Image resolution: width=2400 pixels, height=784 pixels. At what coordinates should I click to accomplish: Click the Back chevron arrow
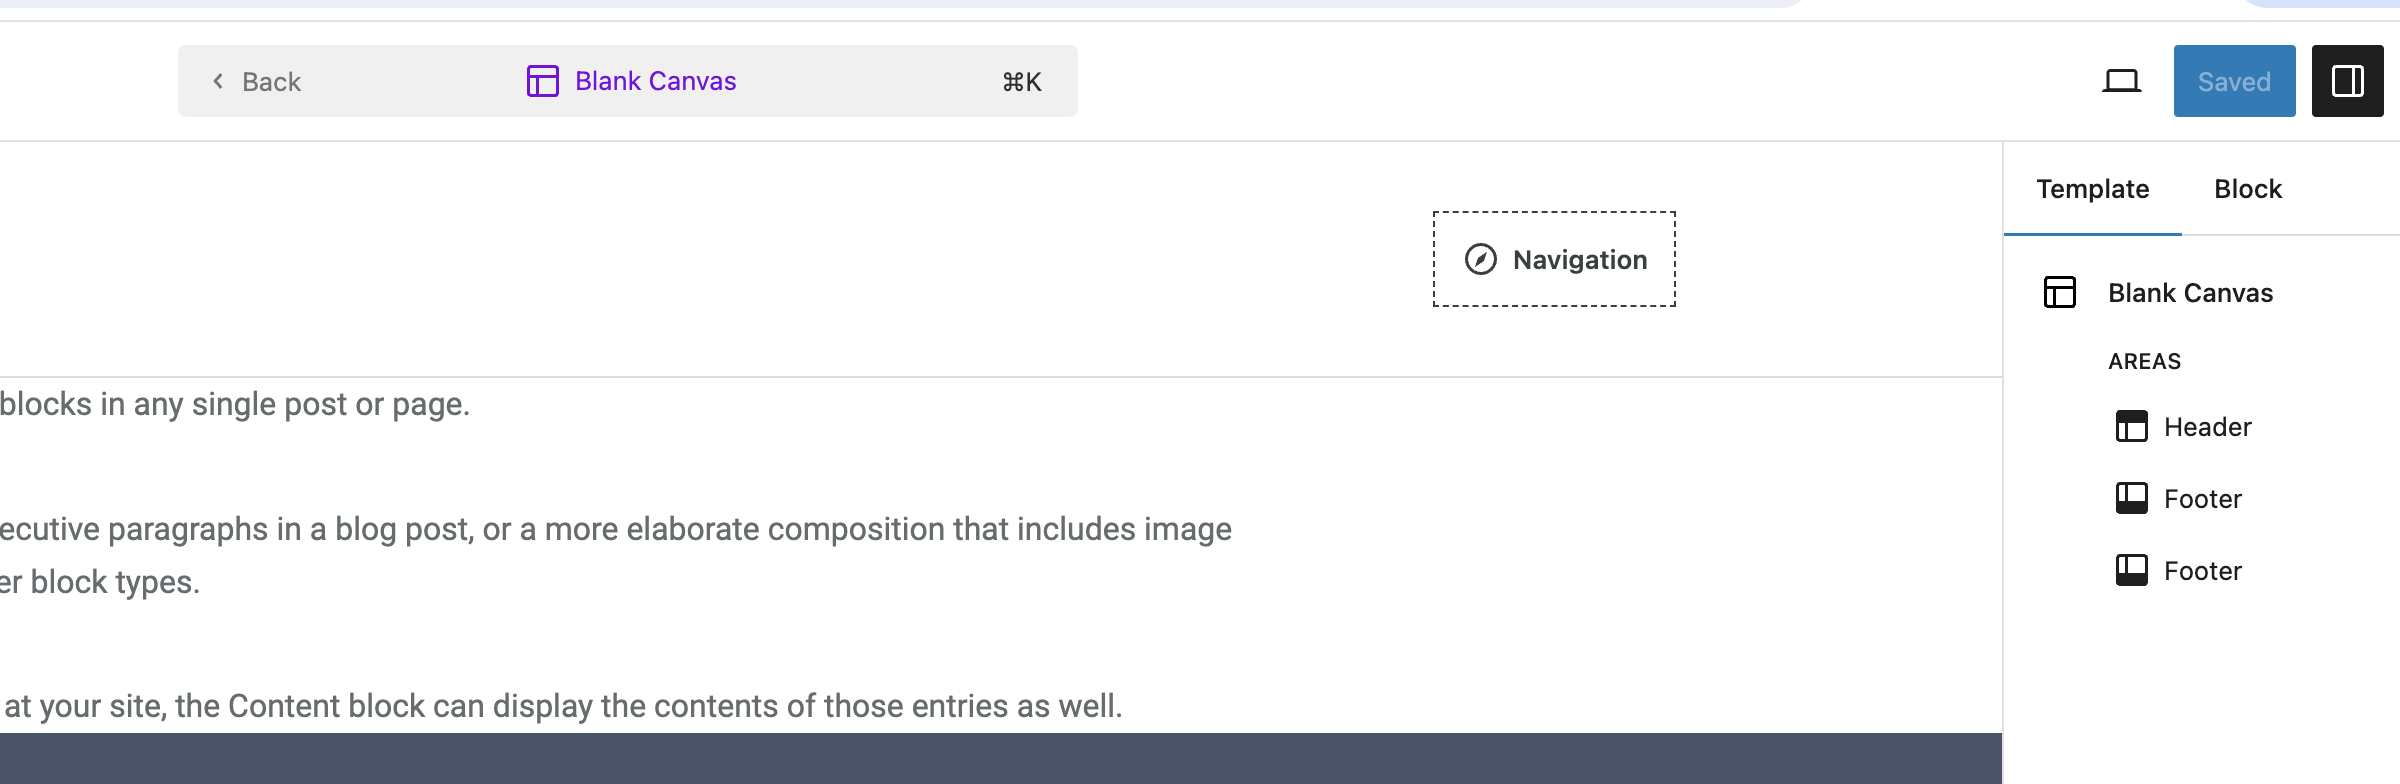pos(218,81)
